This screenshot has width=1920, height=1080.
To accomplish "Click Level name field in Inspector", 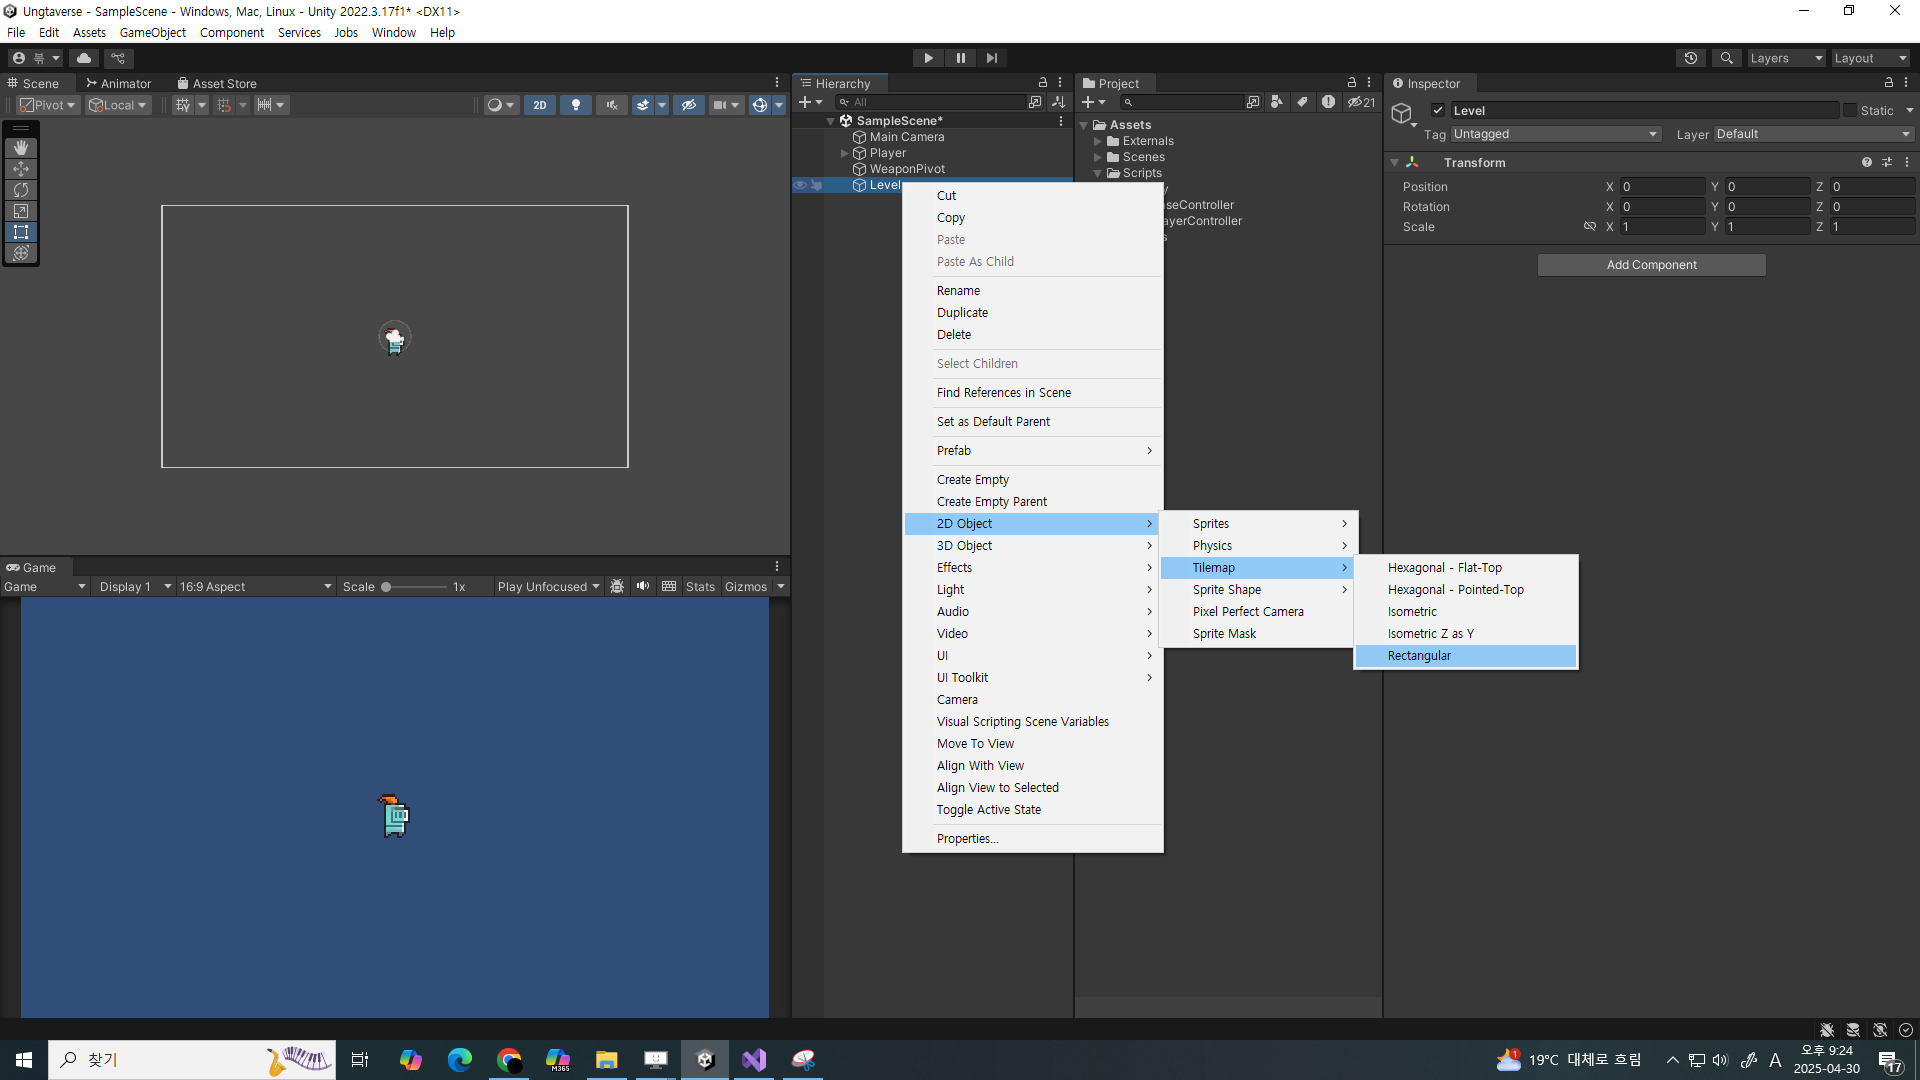I will 1645,111.
